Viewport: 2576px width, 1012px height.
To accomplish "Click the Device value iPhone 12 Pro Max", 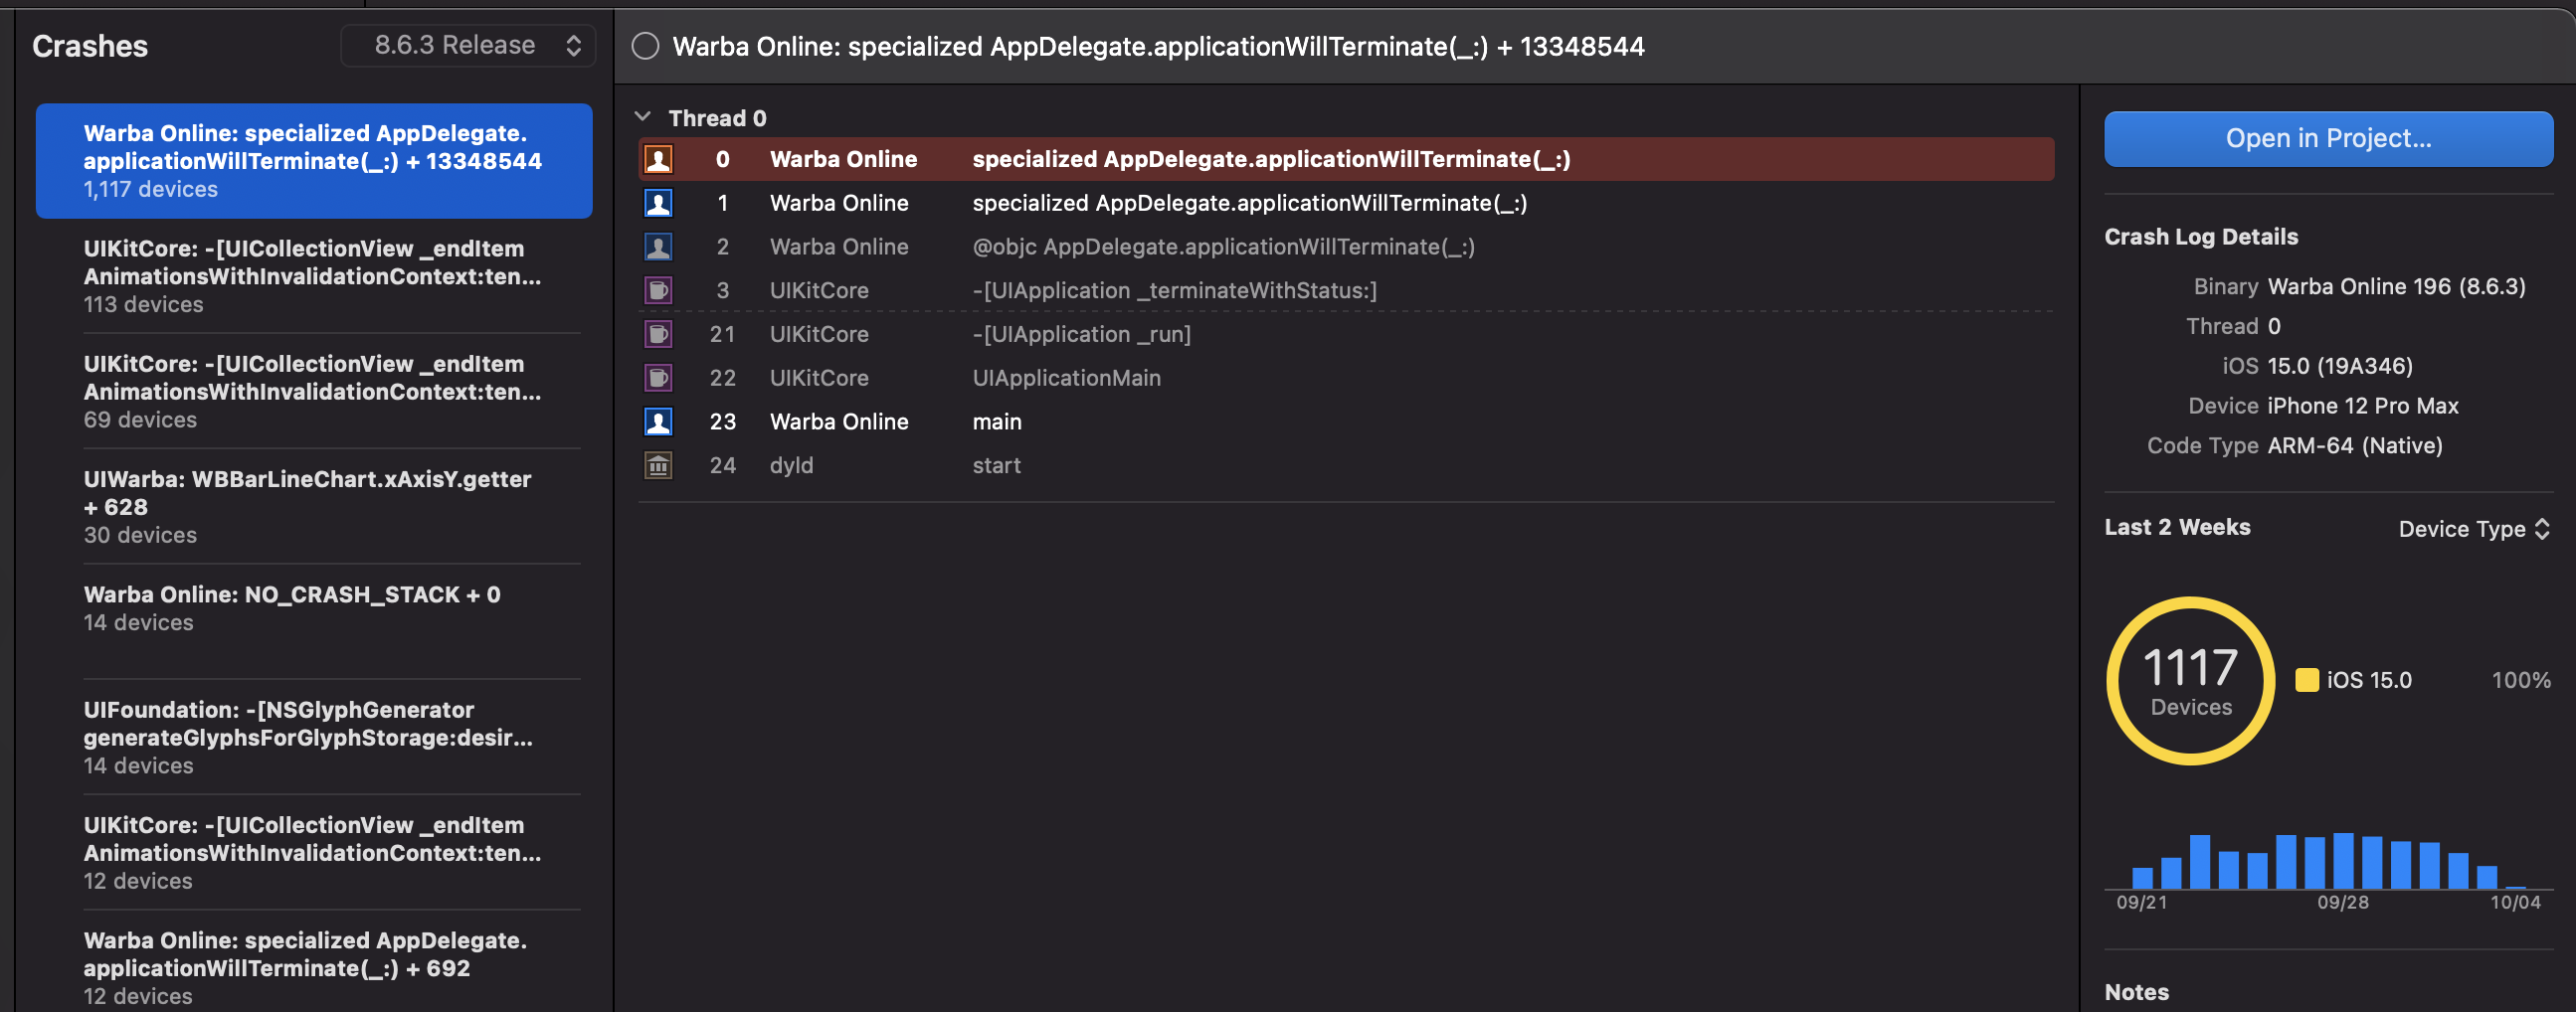I will pos(2363,406).
